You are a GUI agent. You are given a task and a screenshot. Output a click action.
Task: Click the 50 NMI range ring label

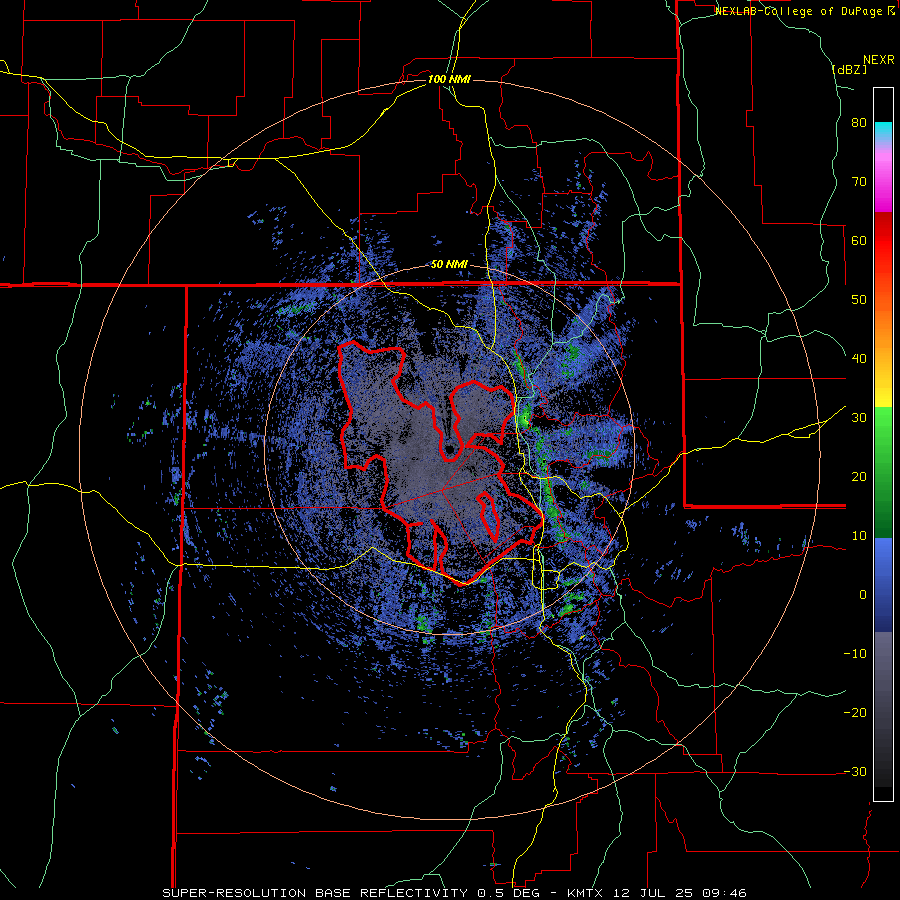[449, 265]
